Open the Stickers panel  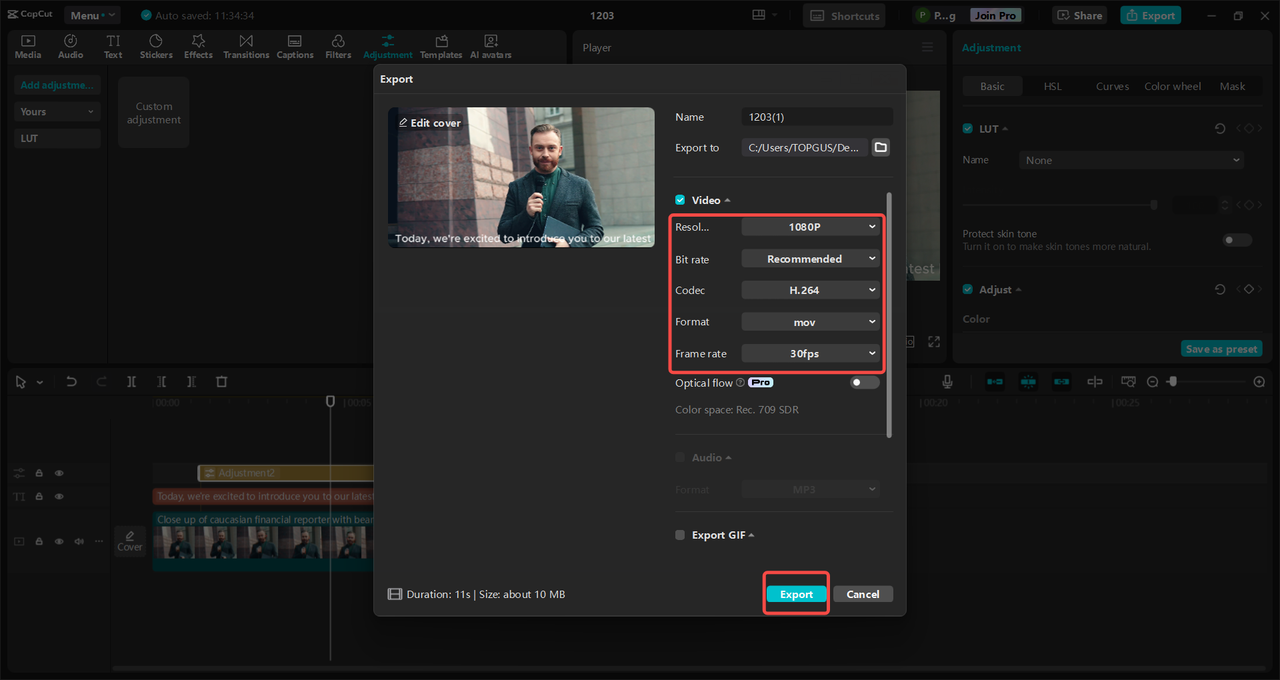tap(156, 46)
